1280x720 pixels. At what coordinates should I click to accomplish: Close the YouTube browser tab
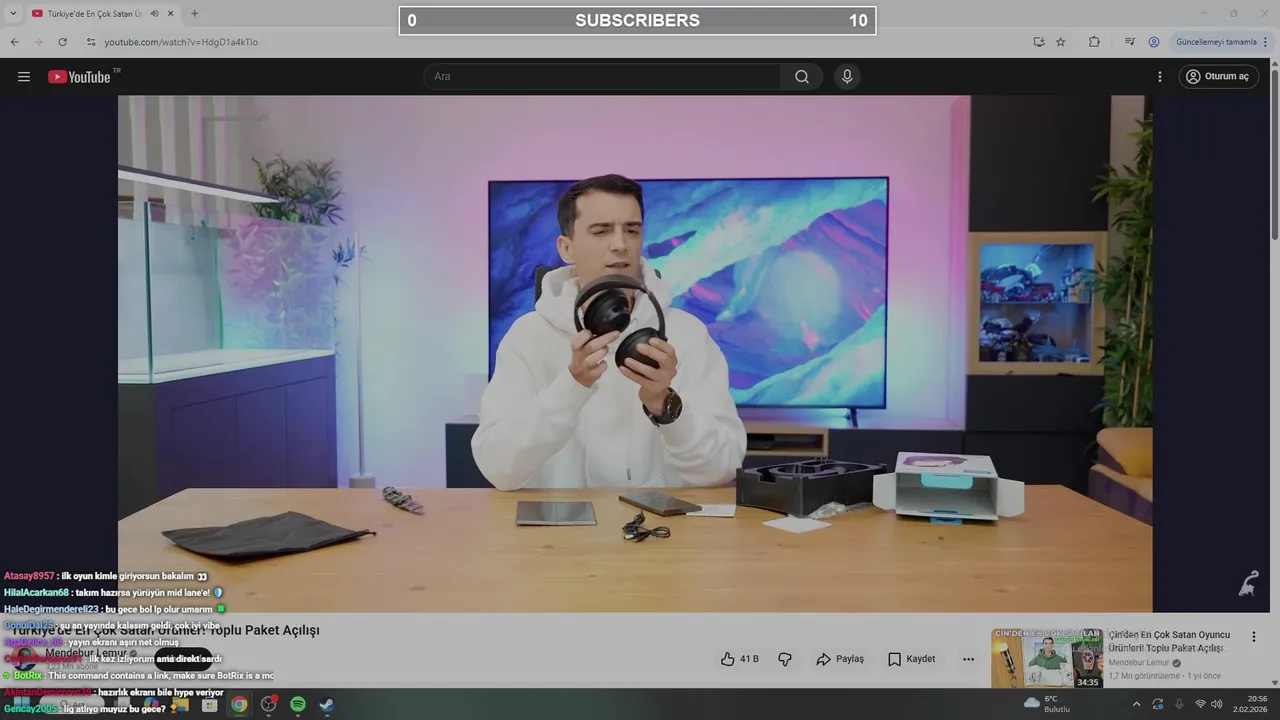pos(171,14)
